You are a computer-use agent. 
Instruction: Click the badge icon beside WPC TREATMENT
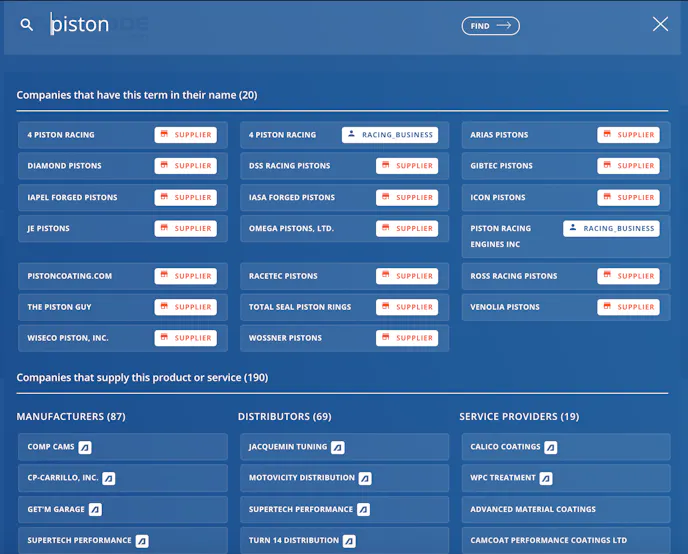[x=546, y=478]
